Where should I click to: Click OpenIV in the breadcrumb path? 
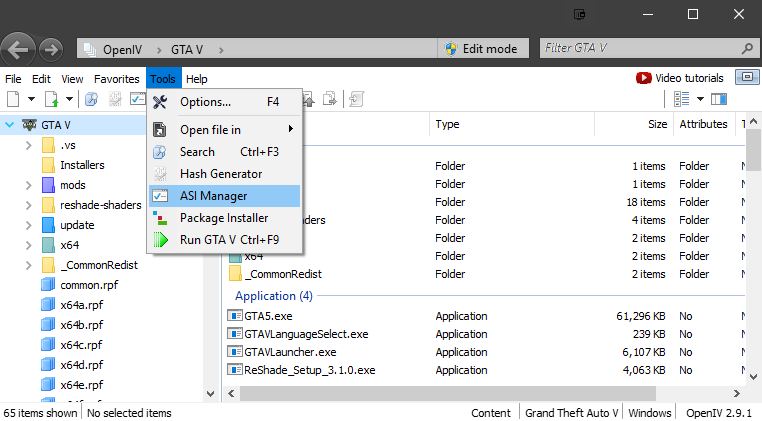[121, 50]
